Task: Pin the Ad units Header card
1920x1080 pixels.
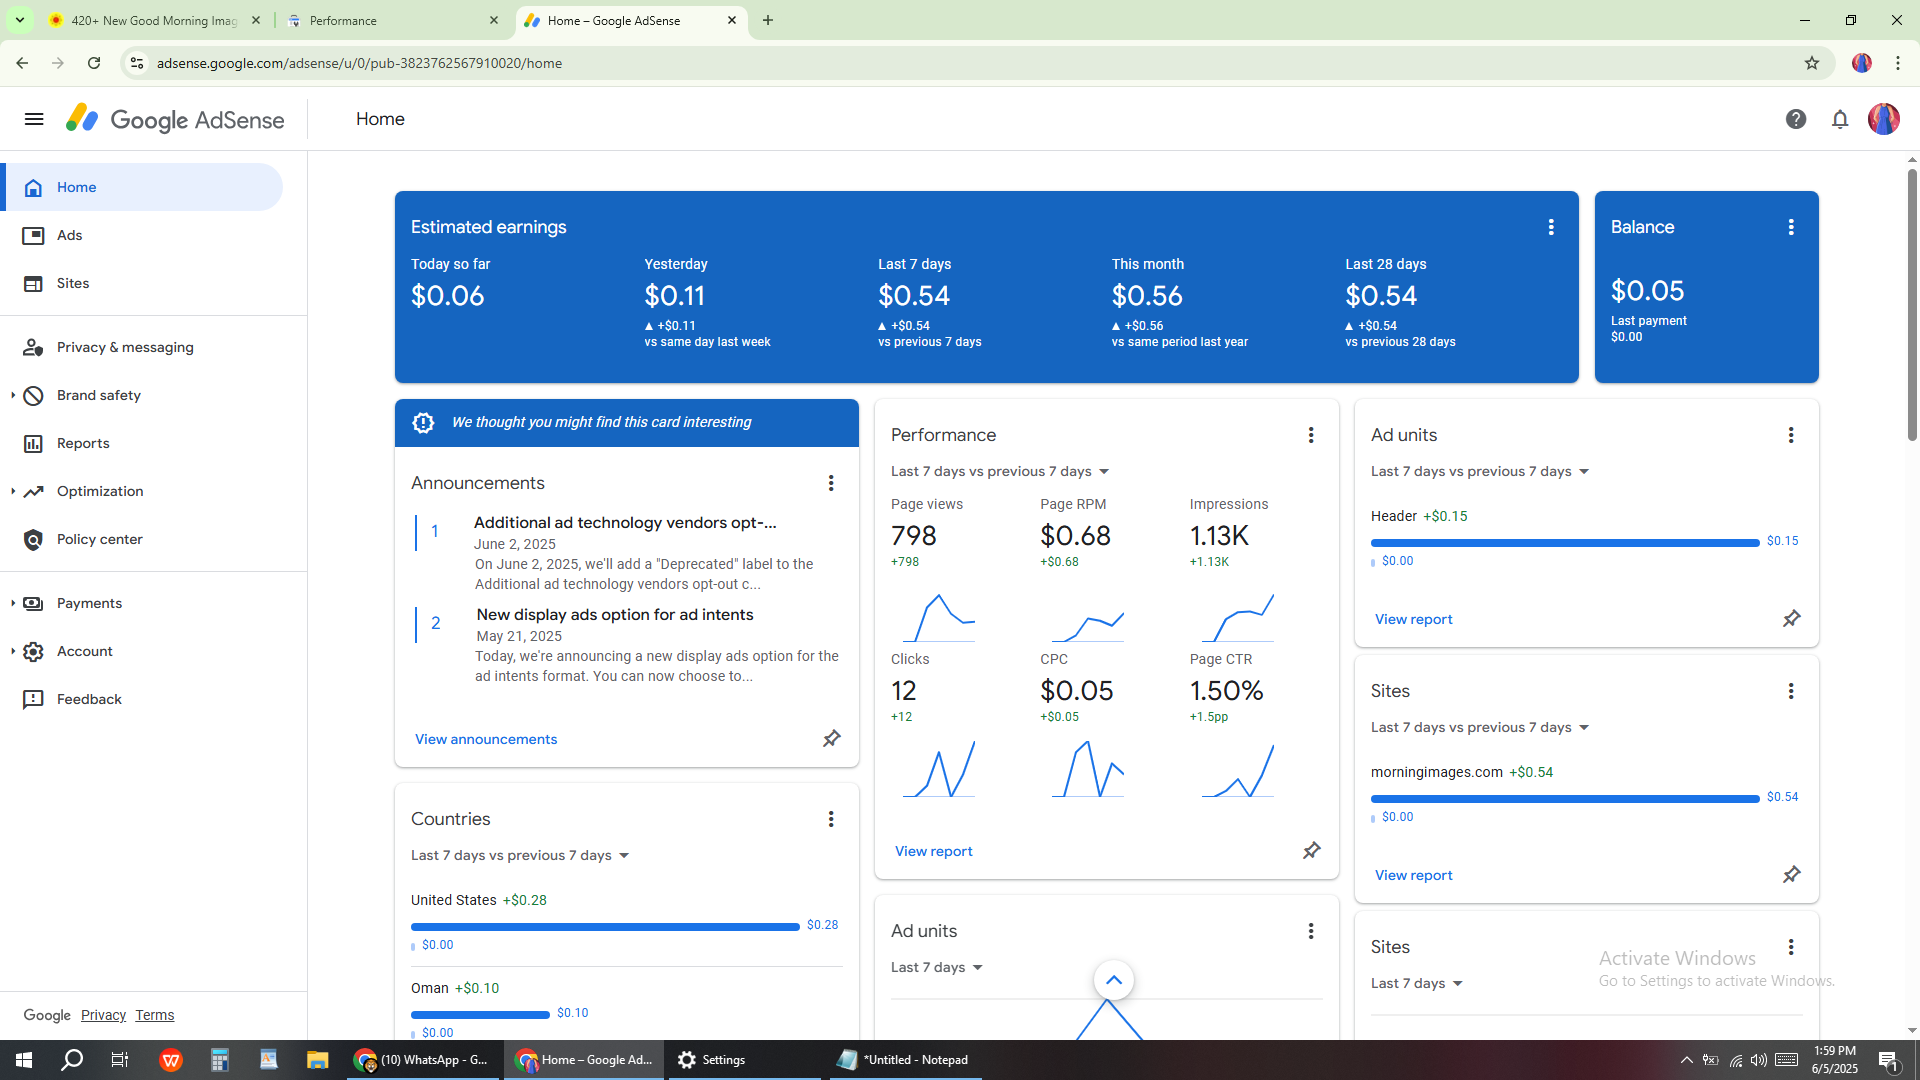Action: [1792, 619]
